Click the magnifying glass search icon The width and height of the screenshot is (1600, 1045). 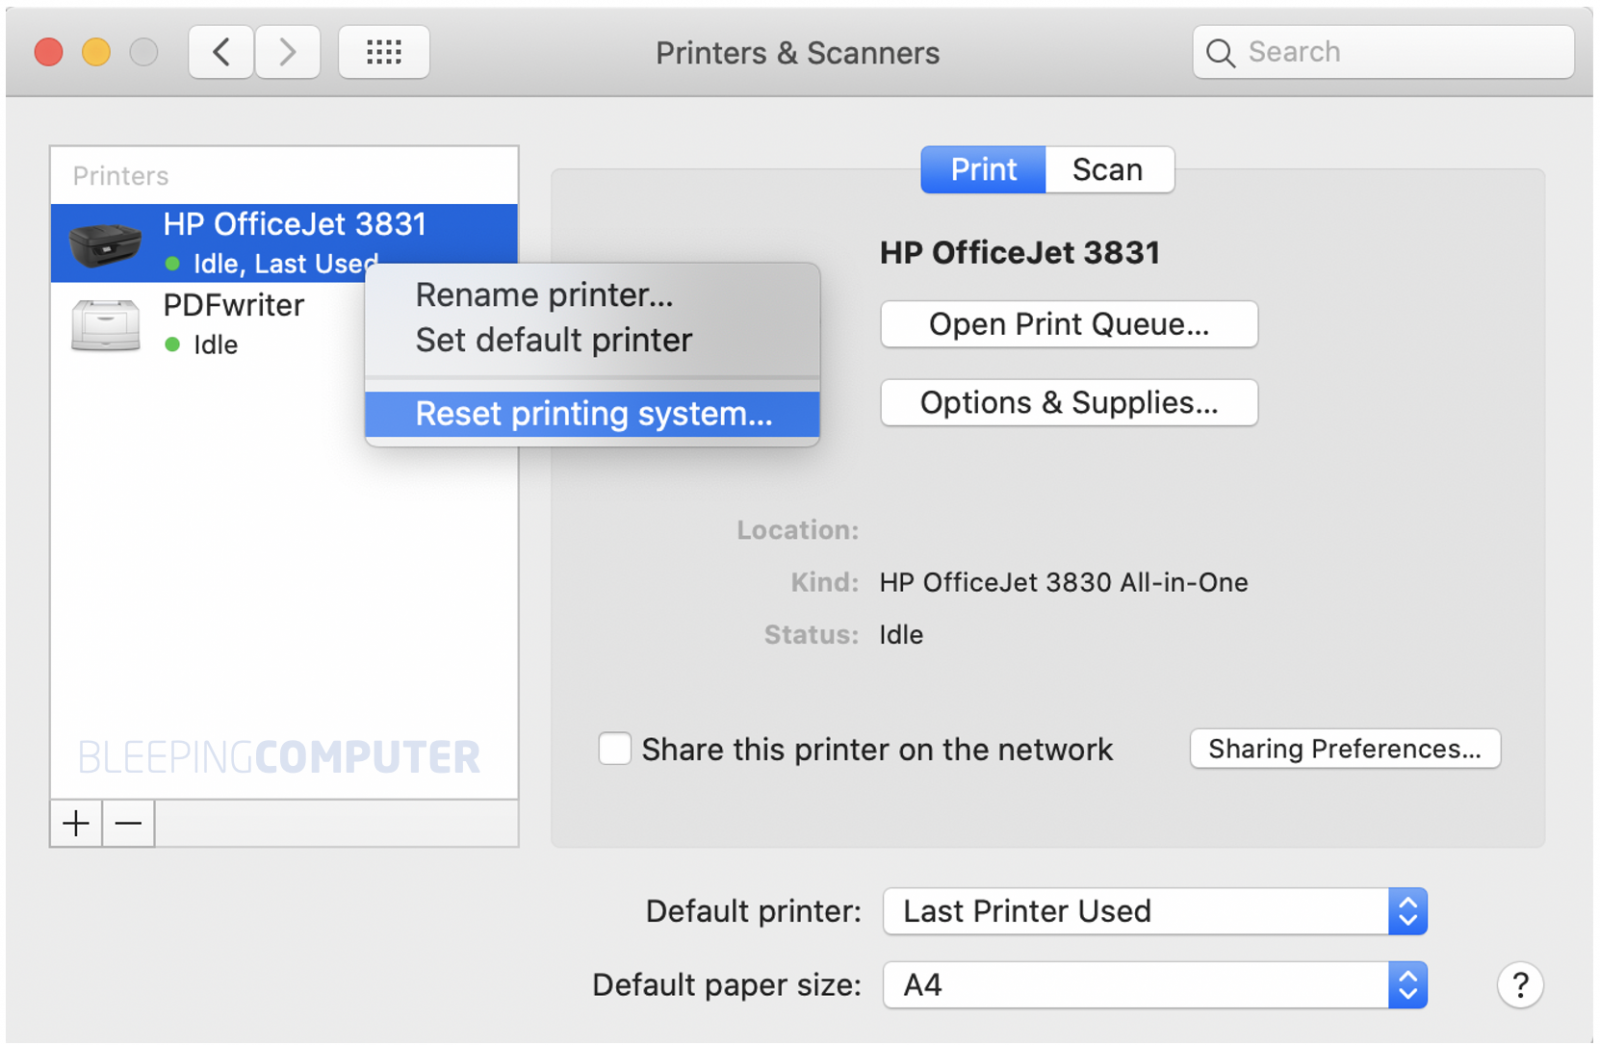pyautogui.click(x=1220, y=53)
